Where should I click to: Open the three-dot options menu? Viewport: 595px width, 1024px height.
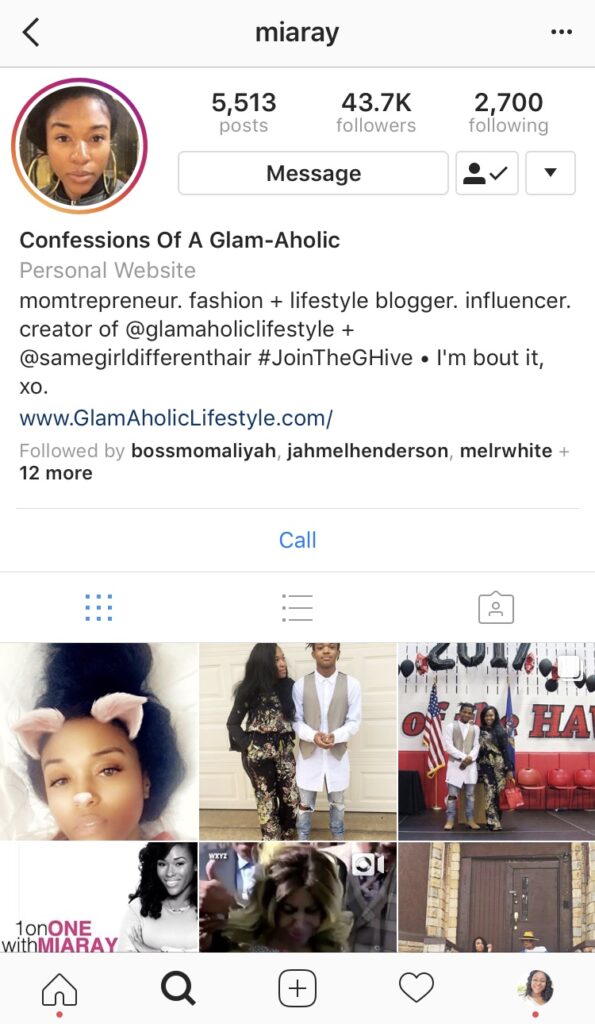point(561,32)
